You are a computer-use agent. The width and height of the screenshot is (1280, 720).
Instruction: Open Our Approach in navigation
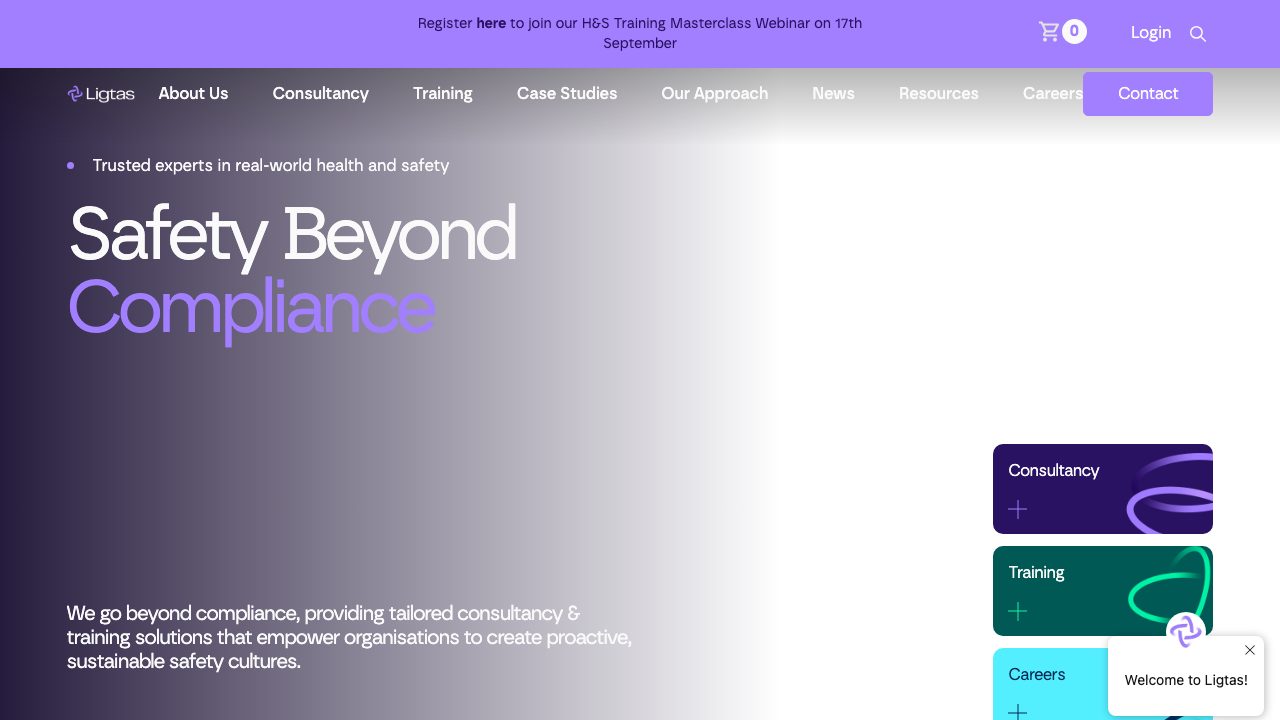pos(715,93)
